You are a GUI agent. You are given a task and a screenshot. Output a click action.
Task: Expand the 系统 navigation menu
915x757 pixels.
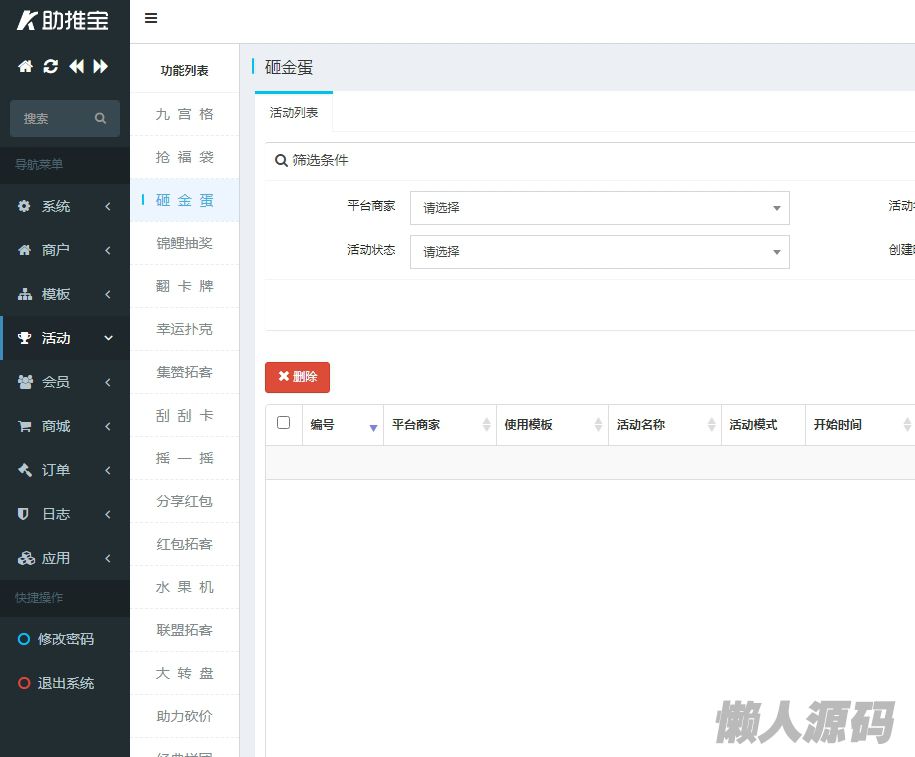pos(65,206)
